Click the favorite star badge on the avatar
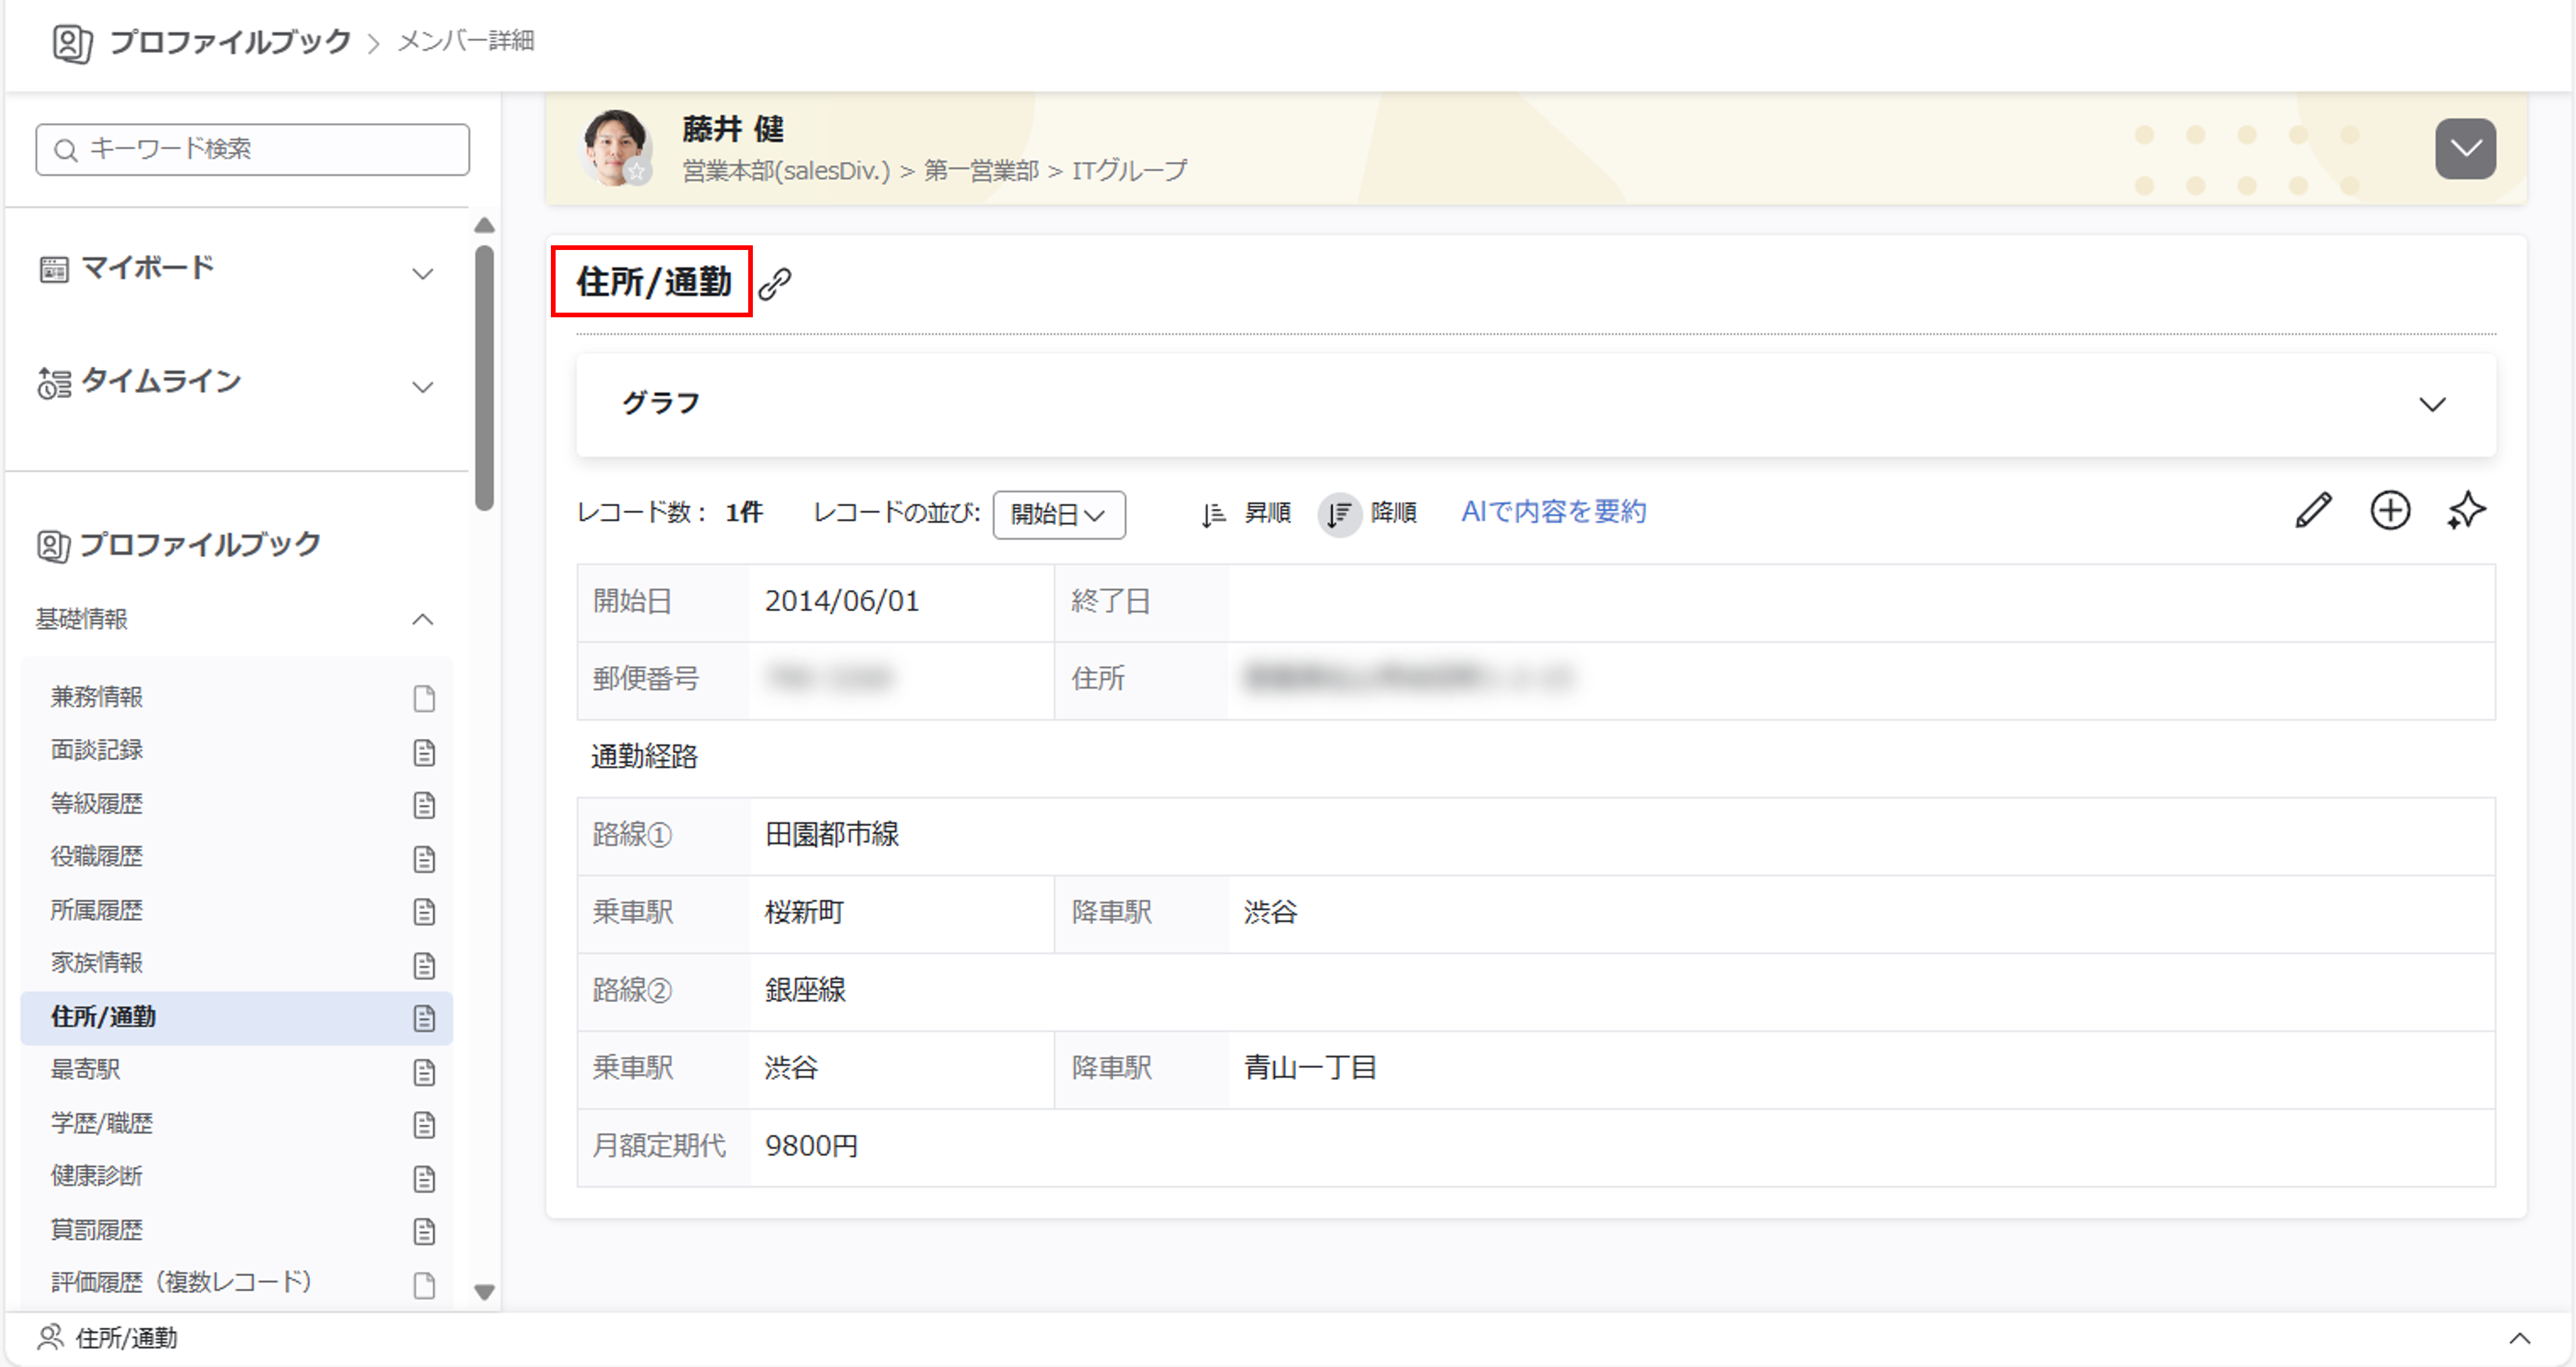Viewport: 2576px width, 1367px height. [637, 172]
